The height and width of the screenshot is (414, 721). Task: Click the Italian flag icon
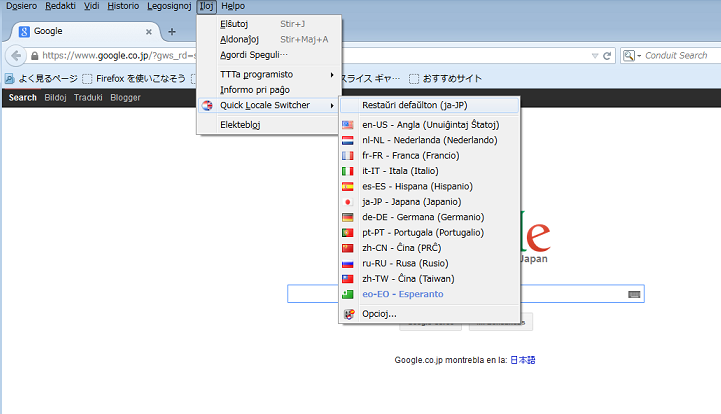click(x=348, y=171)
